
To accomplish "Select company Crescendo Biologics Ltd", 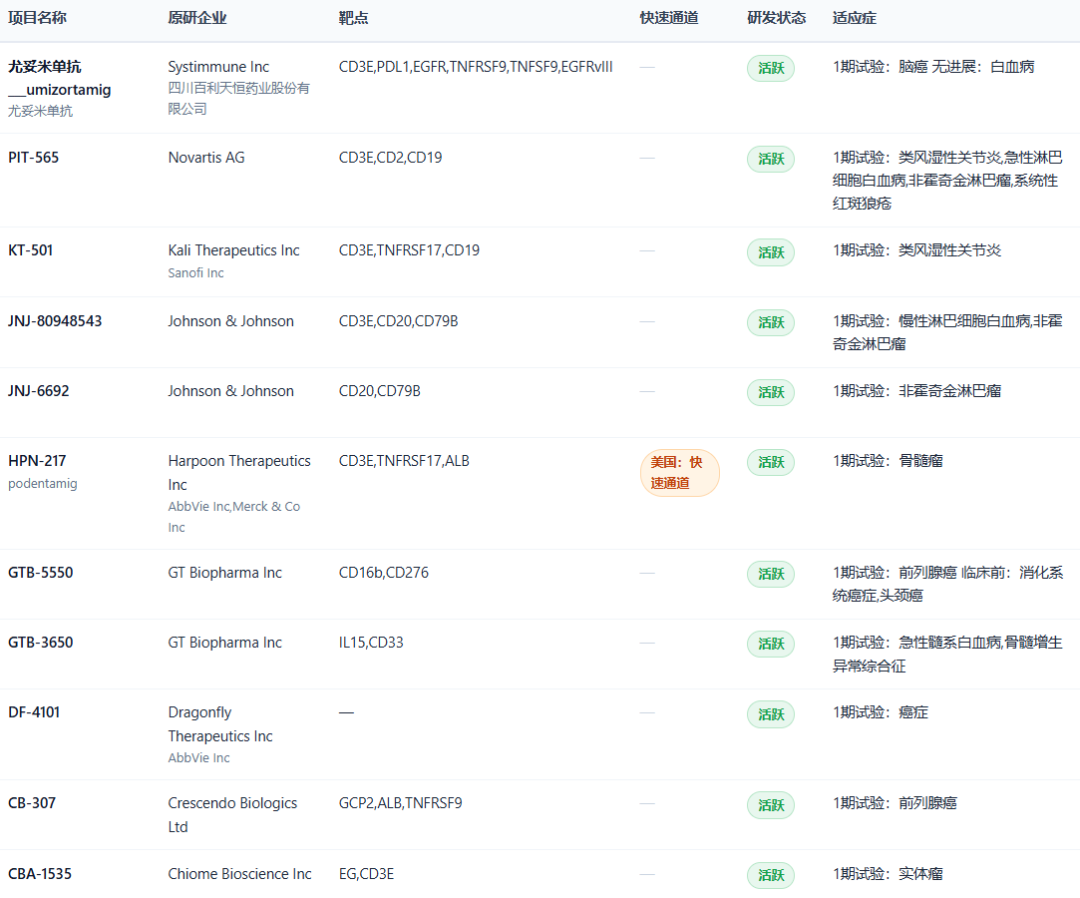I will [233, 815].
